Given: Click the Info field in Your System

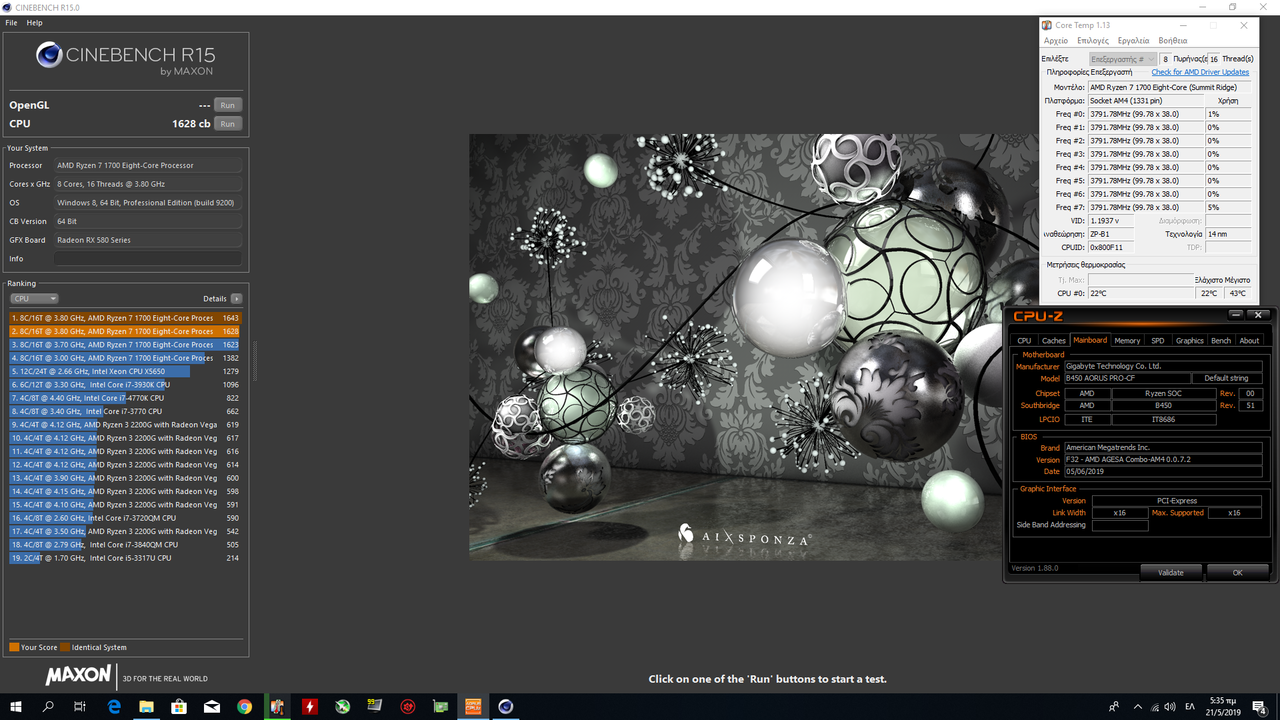Looking at the screenshot, I should (x=148, y=259).
